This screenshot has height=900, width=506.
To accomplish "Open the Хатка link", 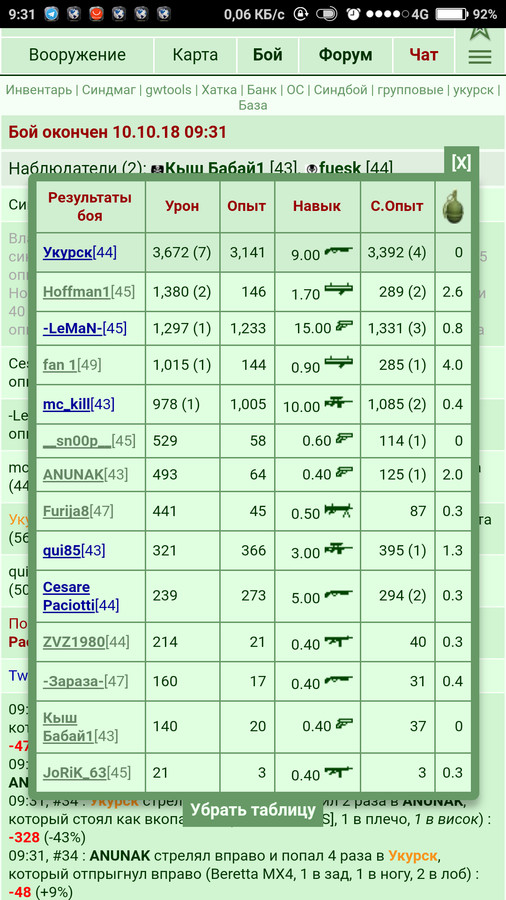I will (219, 90).
